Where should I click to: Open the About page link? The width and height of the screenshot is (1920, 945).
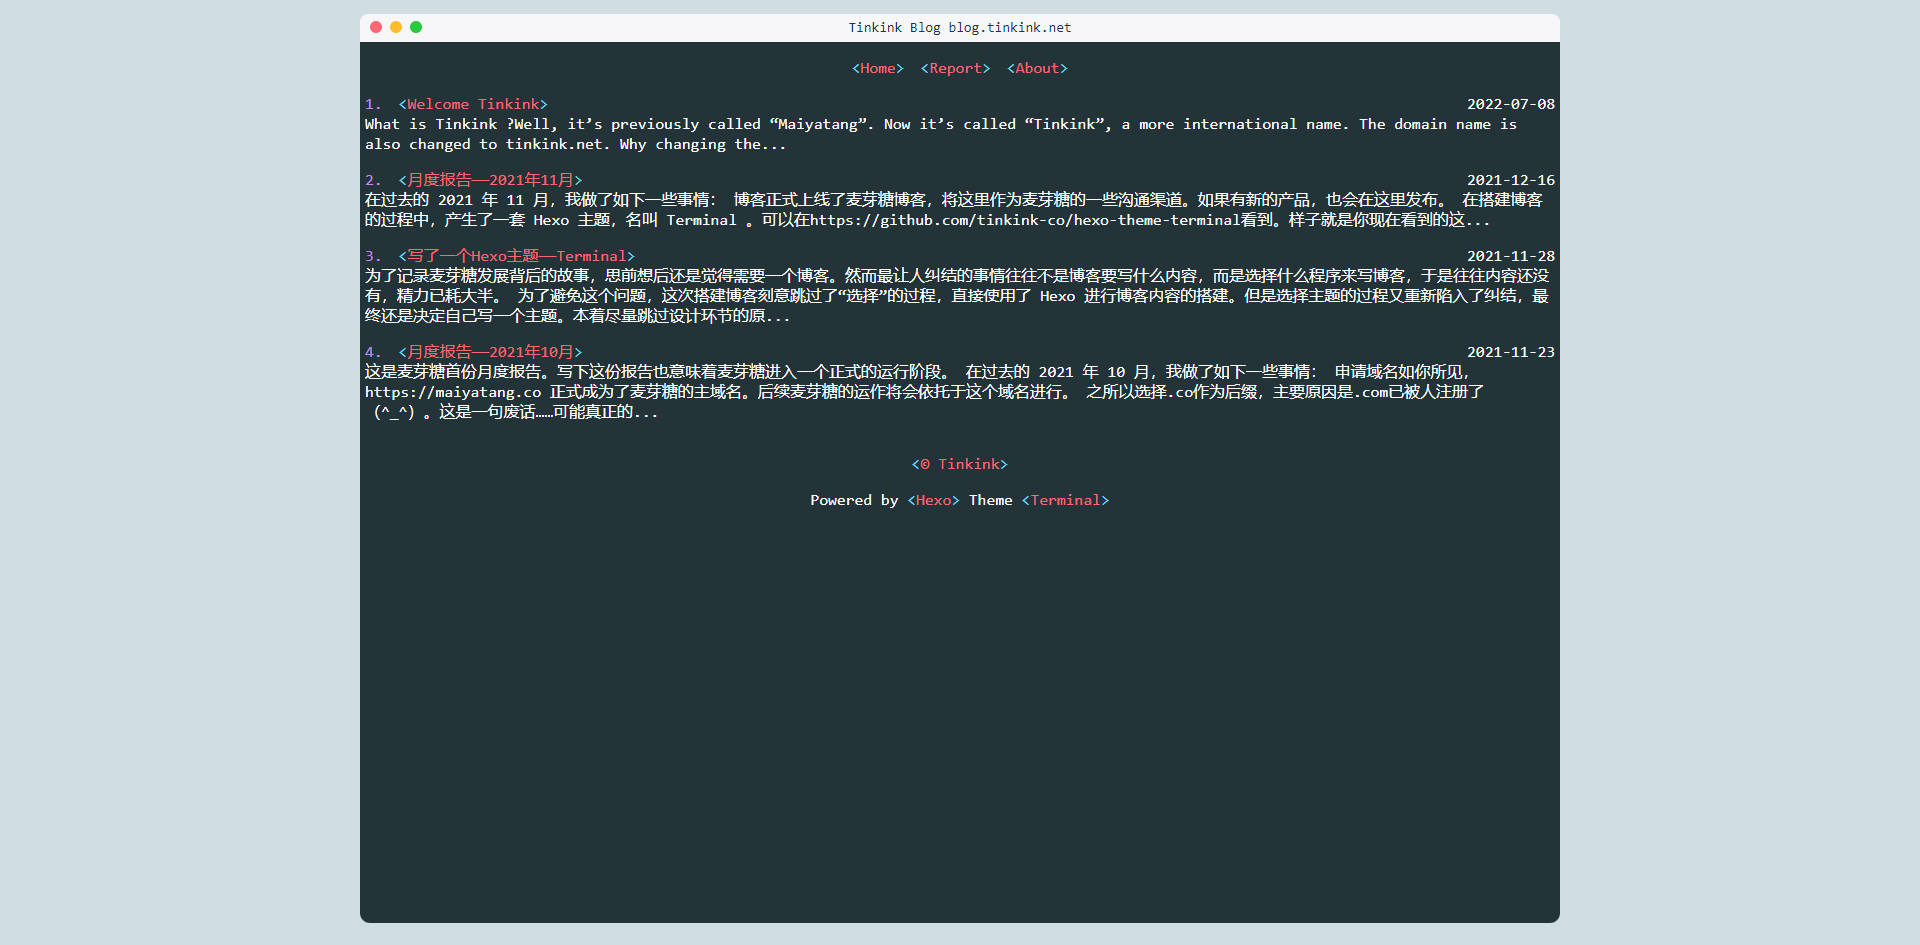point(1037,68)
